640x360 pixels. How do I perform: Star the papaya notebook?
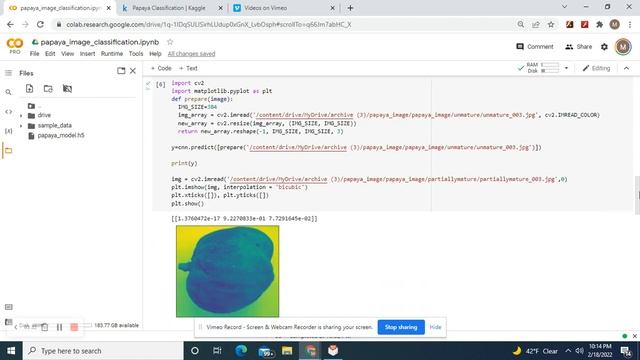click(x=170, y=42)
